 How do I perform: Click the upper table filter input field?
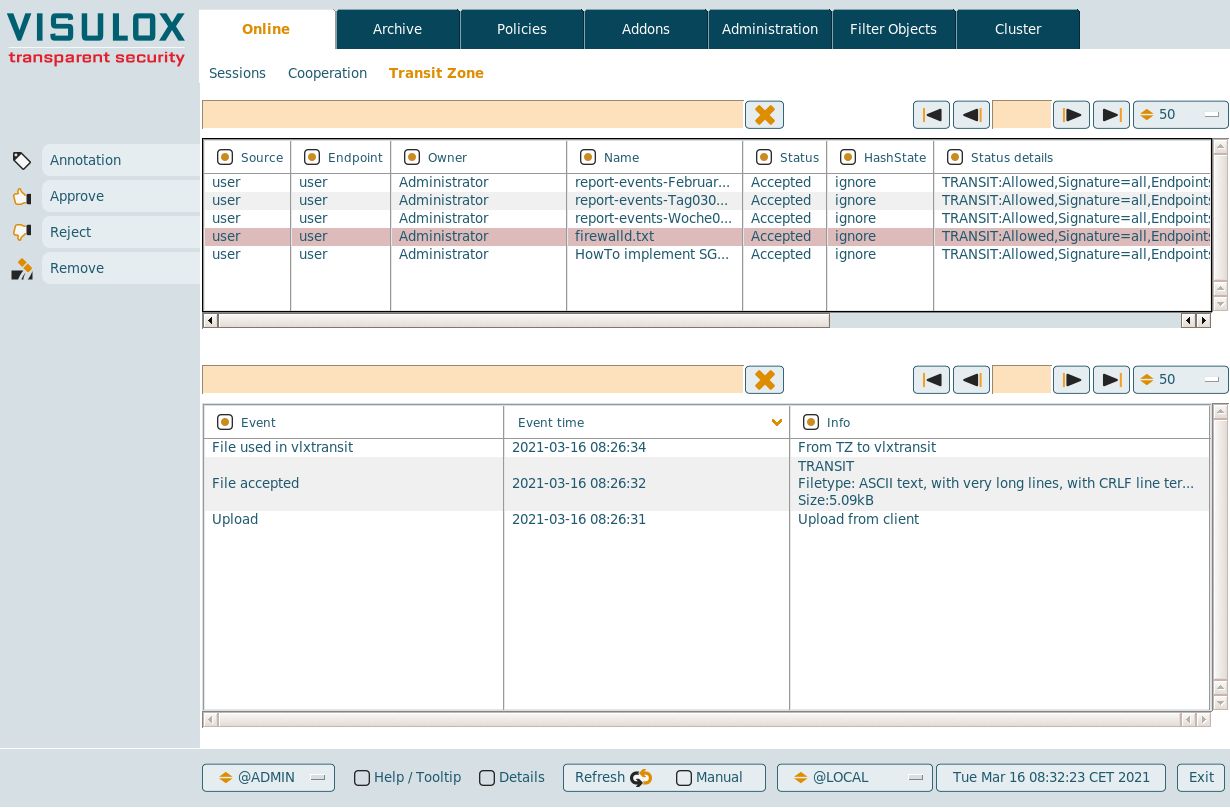point(472,115)
